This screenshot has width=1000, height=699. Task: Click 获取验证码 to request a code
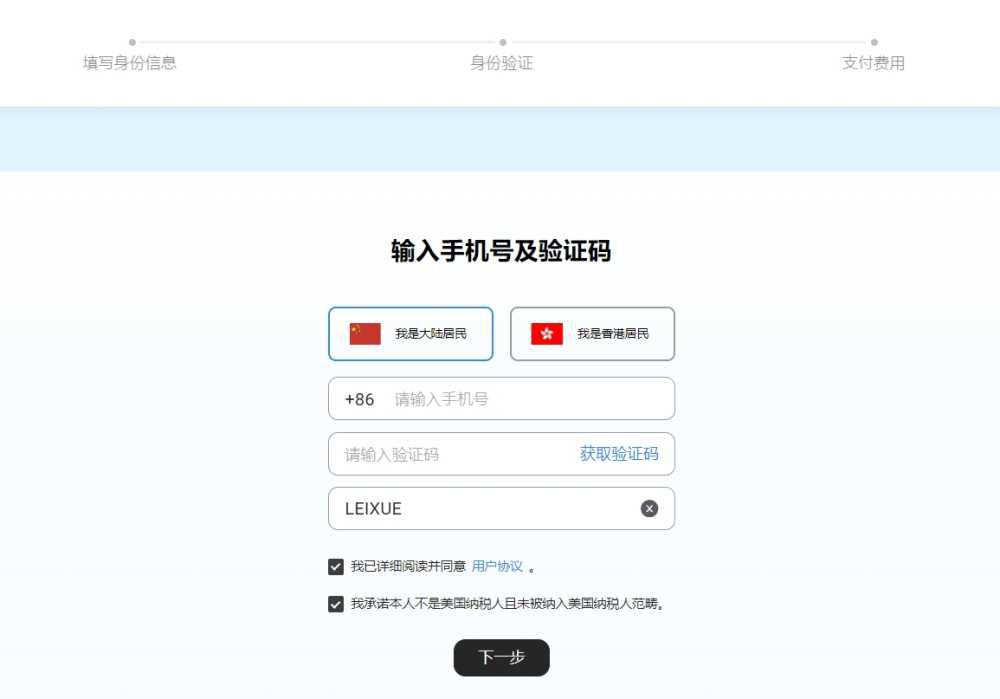pos(619,453)
